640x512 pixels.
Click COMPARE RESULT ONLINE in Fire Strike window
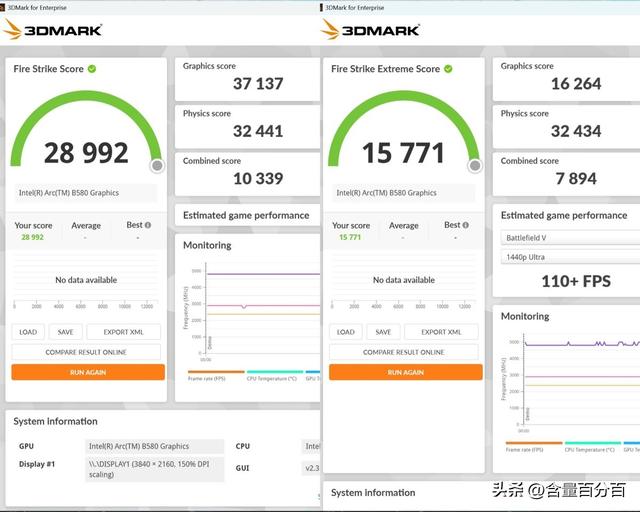click(x=86, y=352)
